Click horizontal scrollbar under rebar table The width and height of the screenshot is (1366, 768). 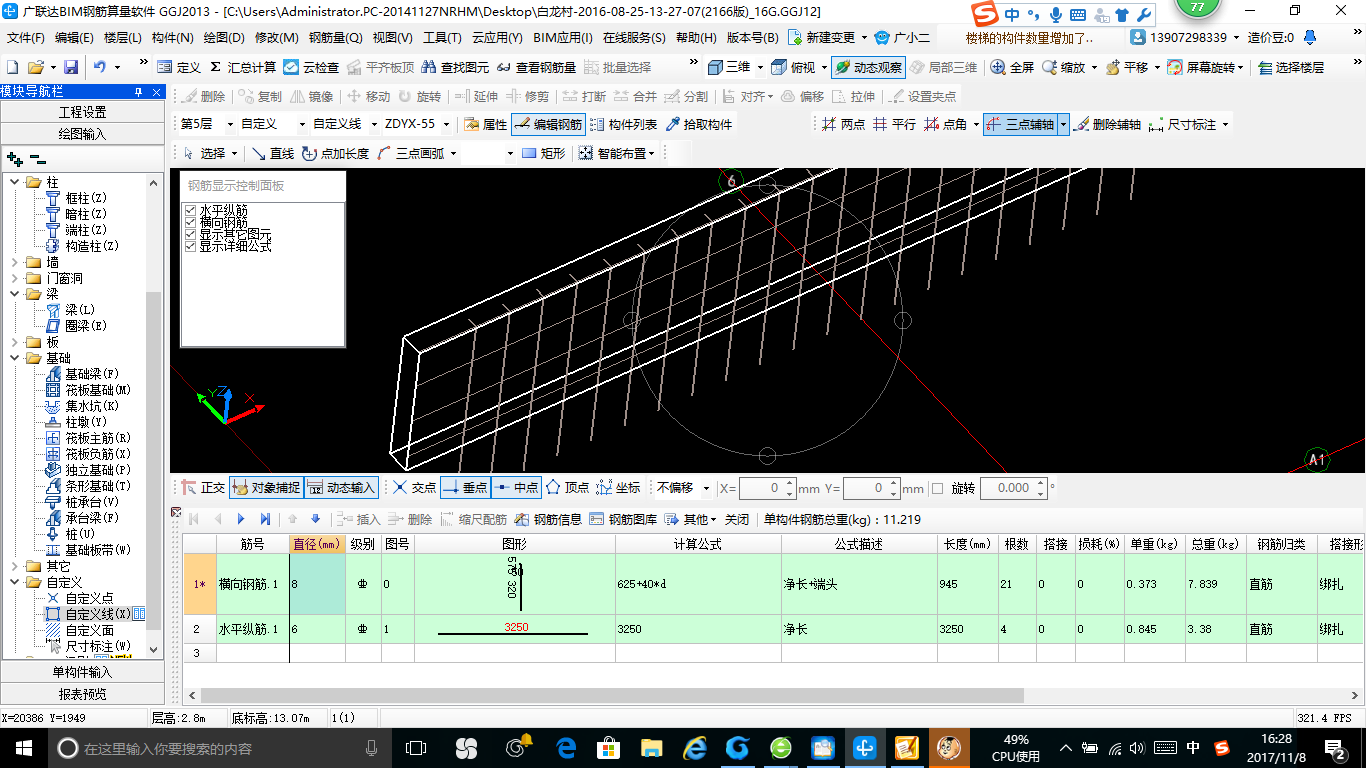(612, 695)
